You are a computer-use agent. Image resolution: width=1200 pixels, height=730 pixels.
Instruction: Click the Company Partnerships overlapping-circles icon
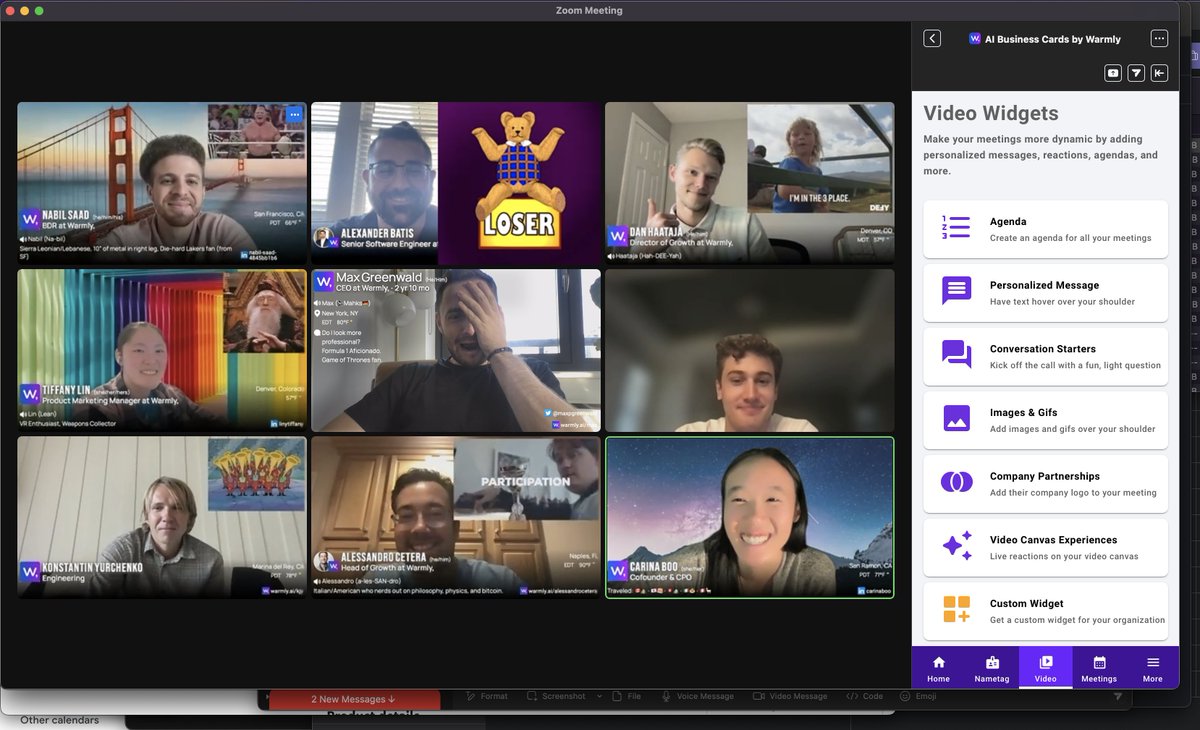(956, 482)
